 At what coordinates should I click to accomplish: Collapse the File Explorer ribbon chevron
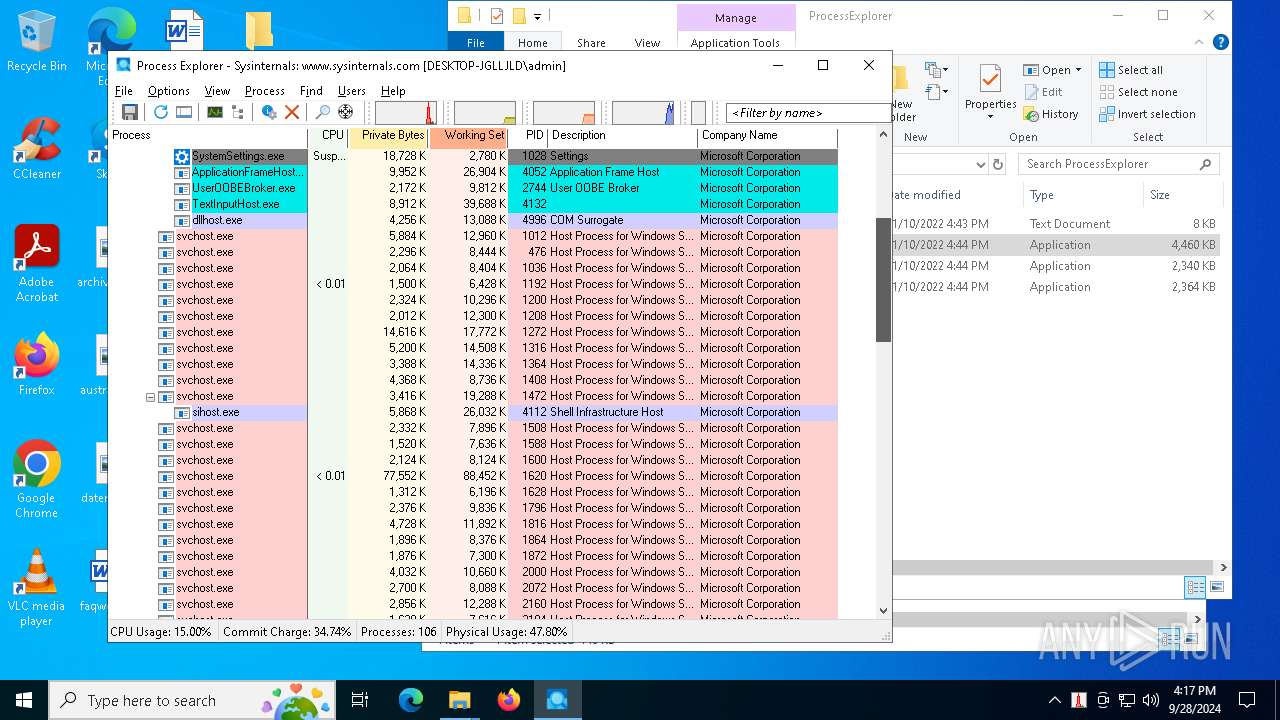[x=1200, y=42]
